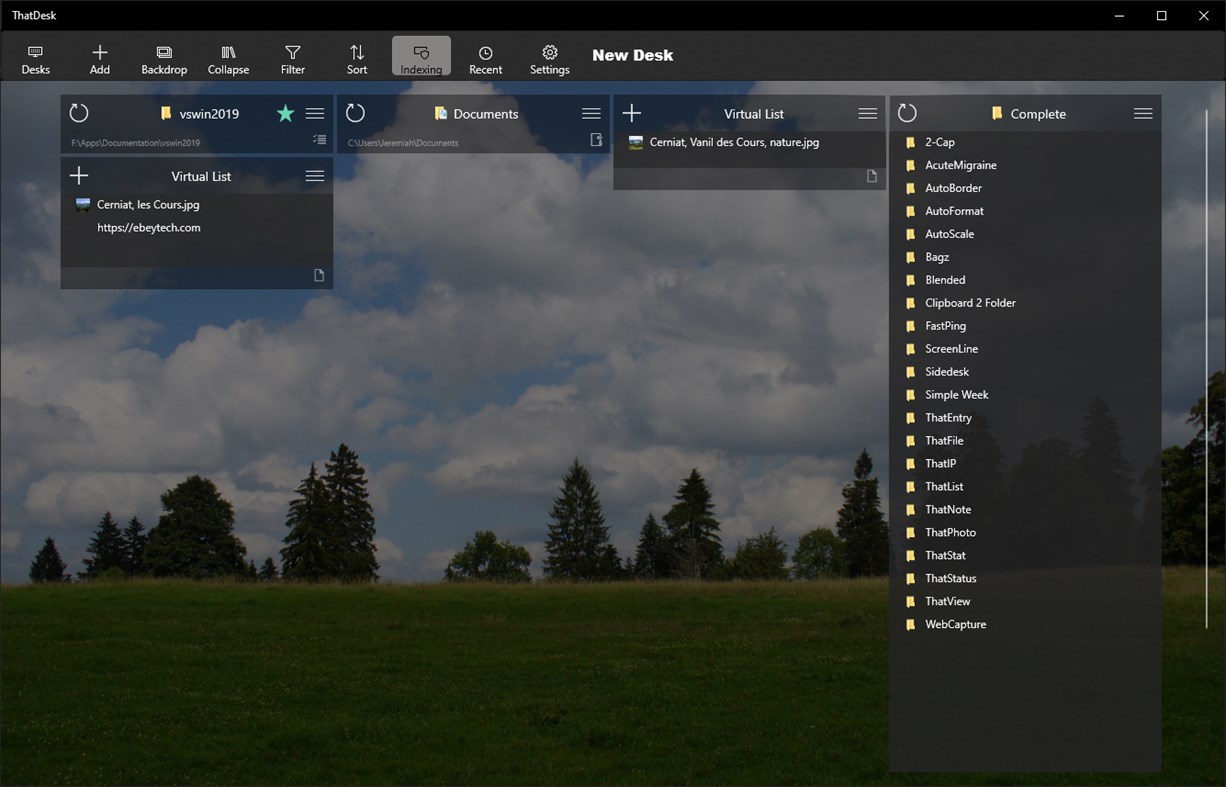Open Recent items
The image size is (1226, 787).
click(485, 57)
